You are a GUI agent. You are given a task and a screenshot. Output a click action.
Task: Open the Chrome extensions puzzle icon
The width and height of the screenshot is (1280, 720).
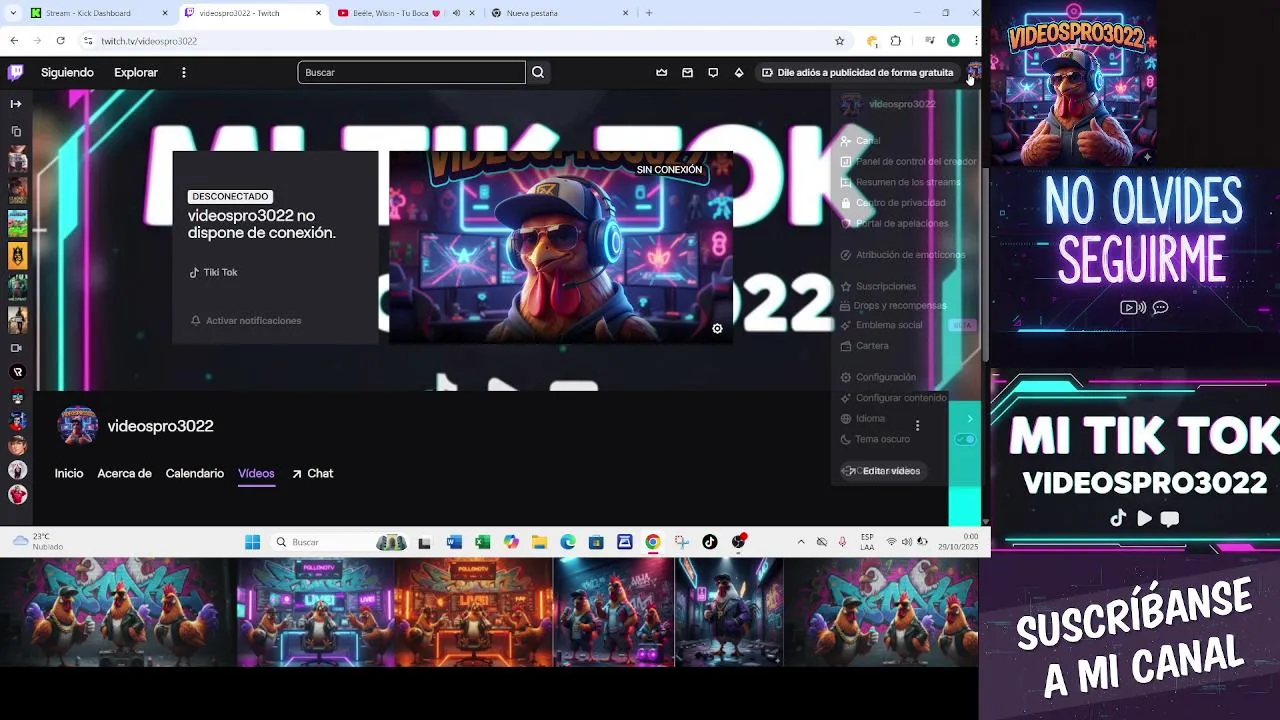click(896, 41)
